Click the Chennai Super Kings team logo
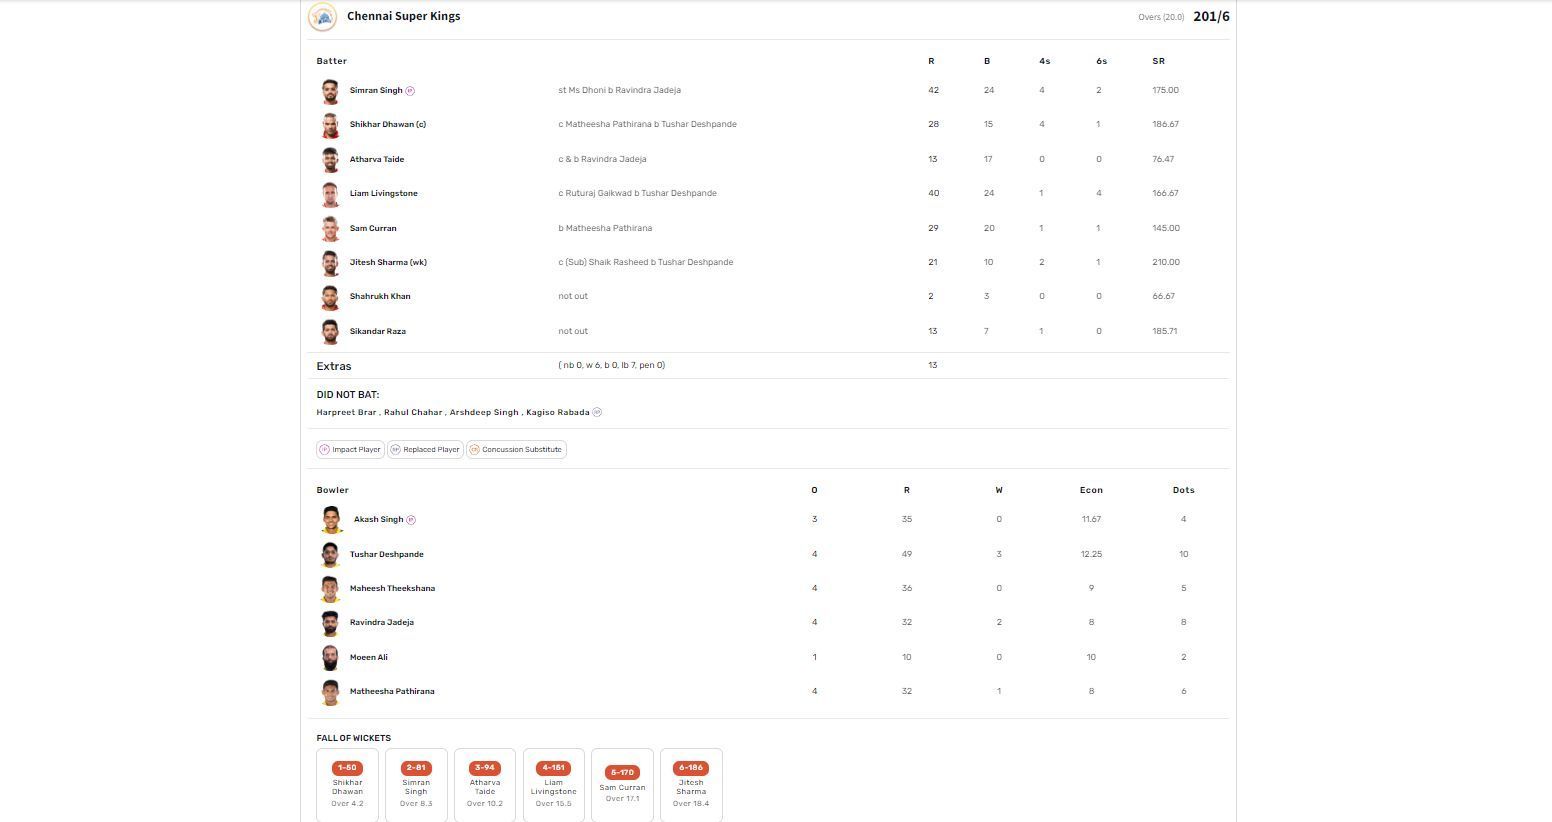The height and width of the screenshot is (822, 1552). 322,17
